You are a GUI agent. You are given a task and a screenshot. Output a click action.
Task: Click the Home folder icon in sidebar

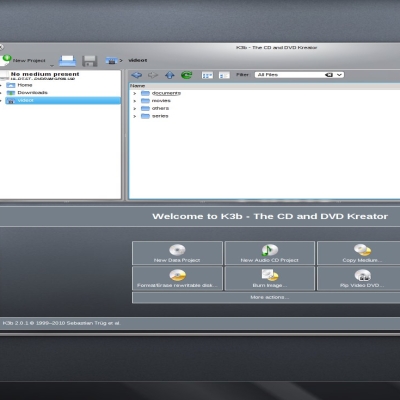(11, 85)
